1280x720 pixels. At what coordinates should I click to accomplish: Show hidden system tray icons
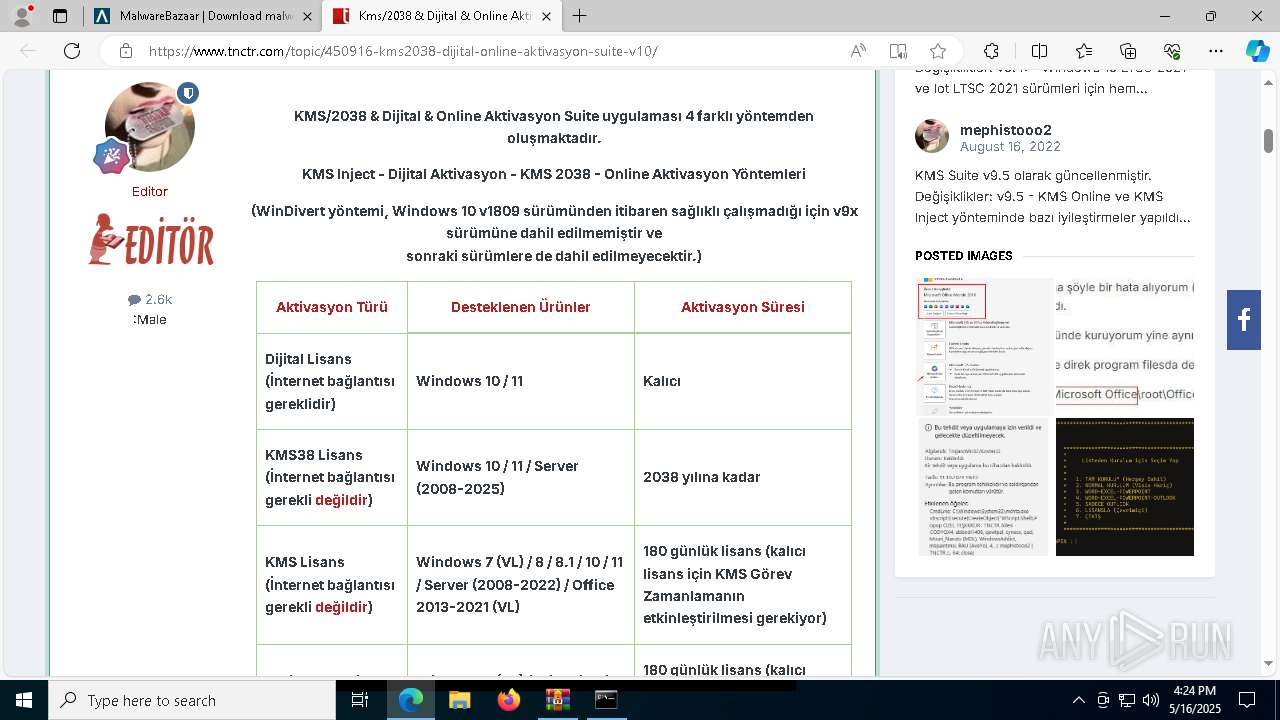1078,700
